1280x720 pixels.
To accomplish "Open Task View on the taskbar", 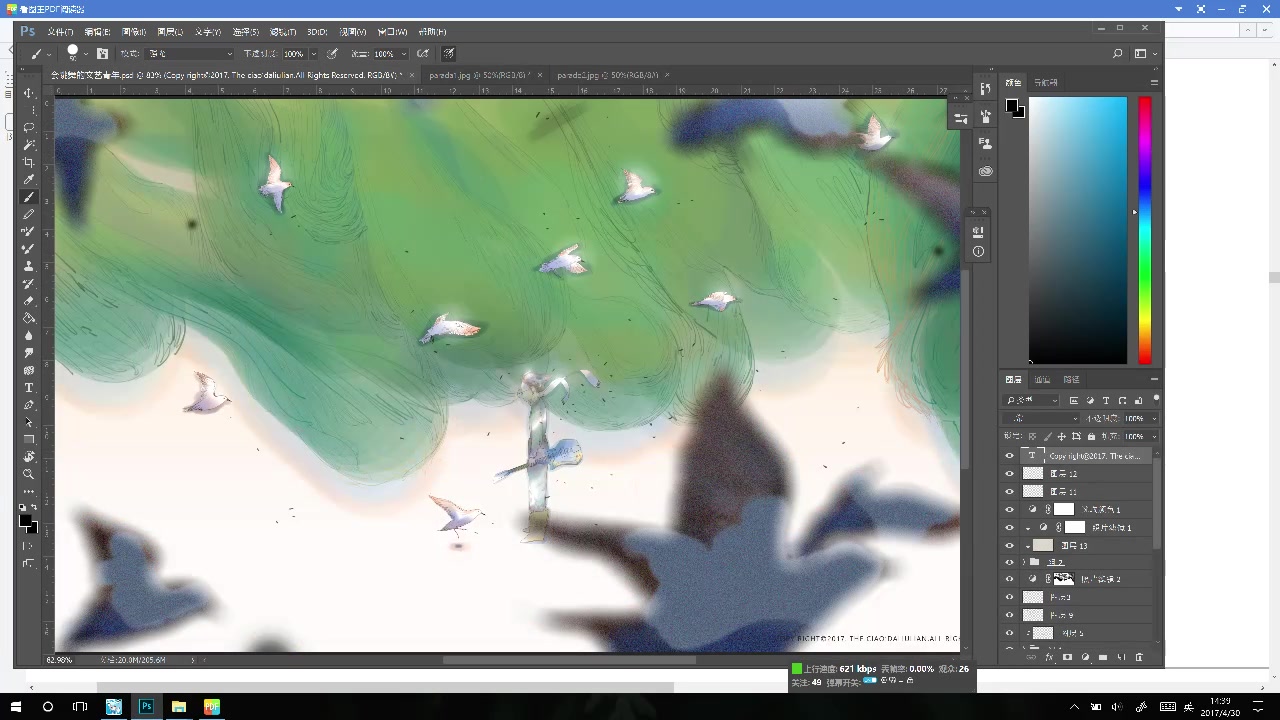I will tap(80, 707).
